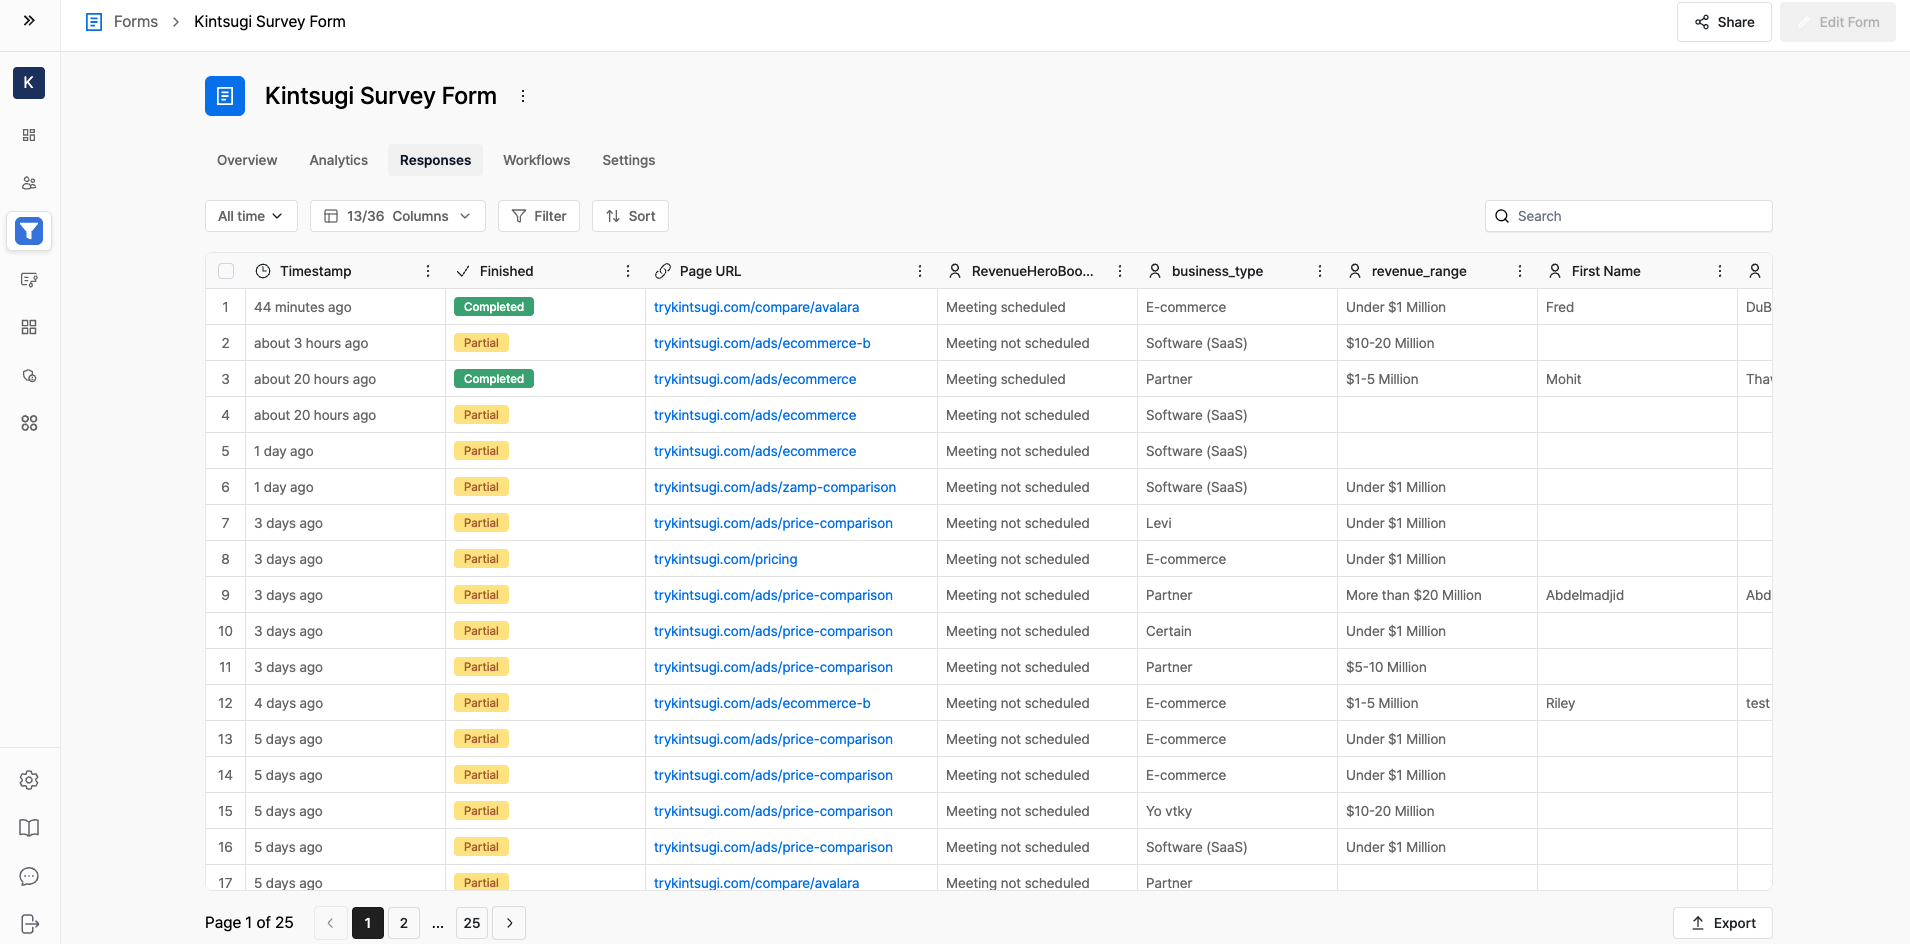
Task: Click the More than $20 Million cell
Action: pyautogui.click(x=1437, y=595)
